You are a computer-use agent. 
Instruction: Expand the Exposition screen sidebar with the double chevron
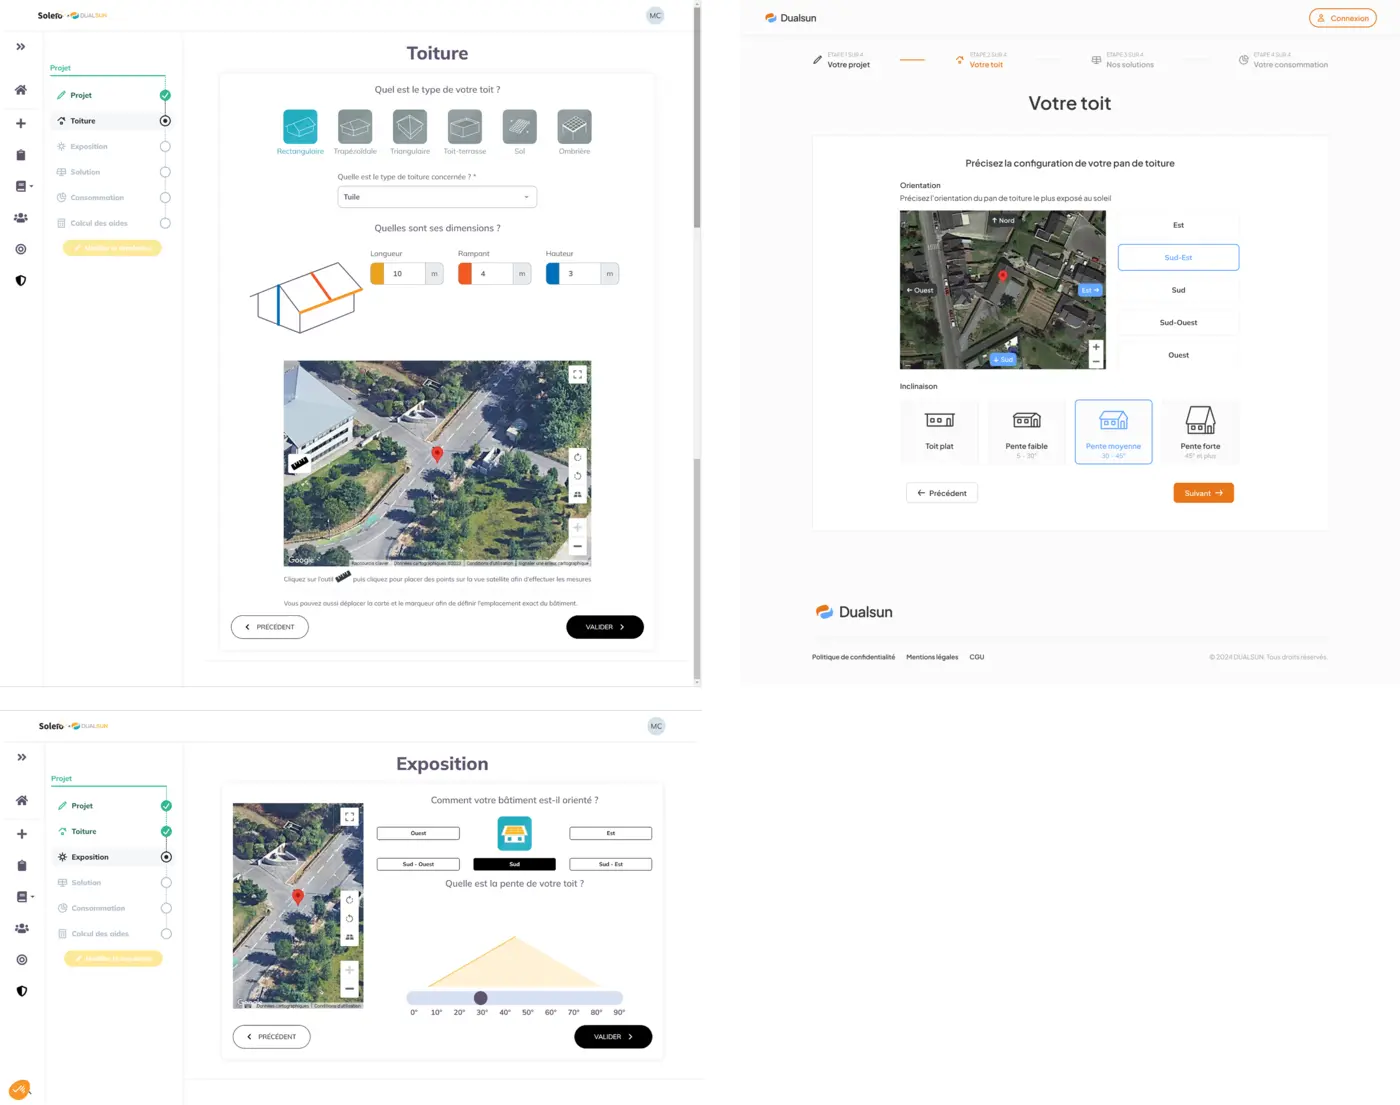pyautogui.click(x=22, y=757)
